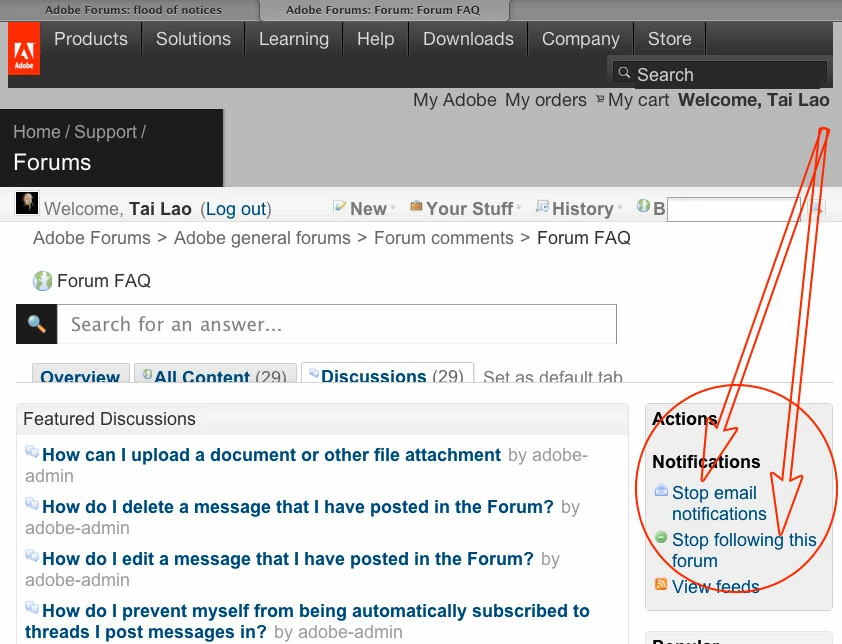Viewport: 842px width, 644px height.
Task: Click the My orders link
Action: pos(546,100)
